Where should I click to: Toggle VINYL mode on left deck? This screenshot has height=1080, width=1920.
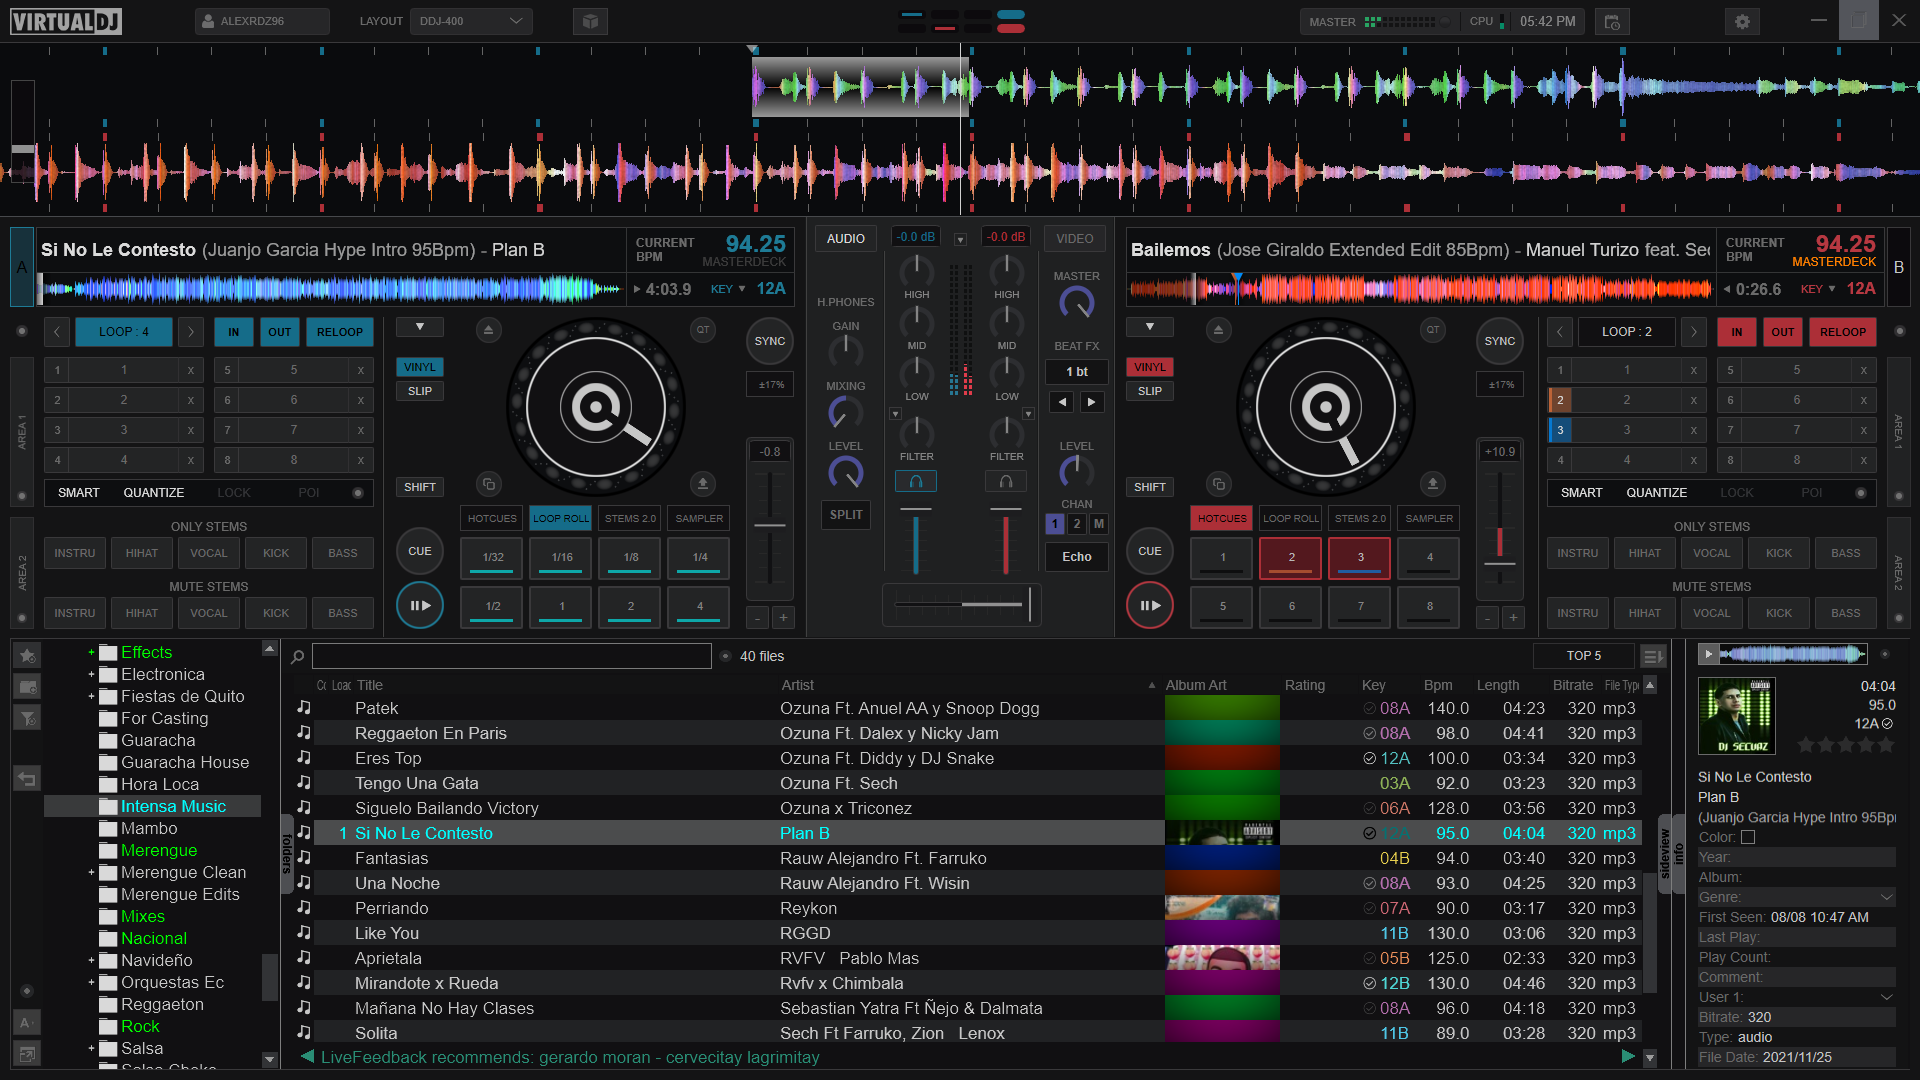click(420, 367)
